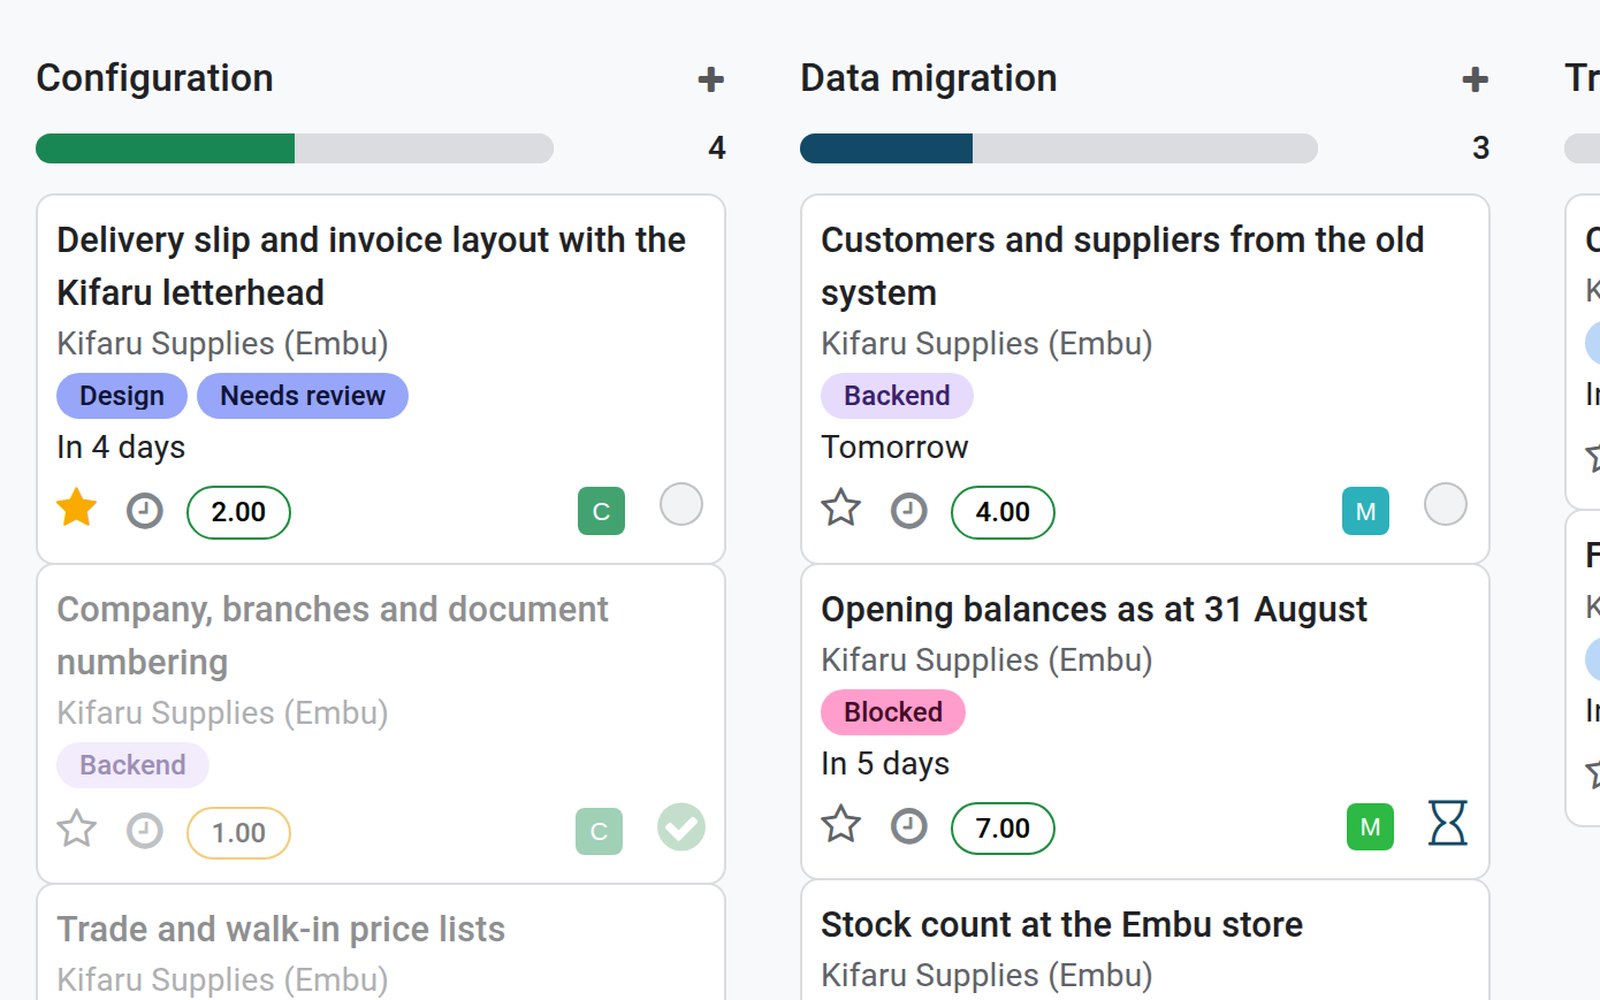Unmark done on Company, branches and document numbering
The width and height of the screenshot is (1600, 1000).
point(681,827)
